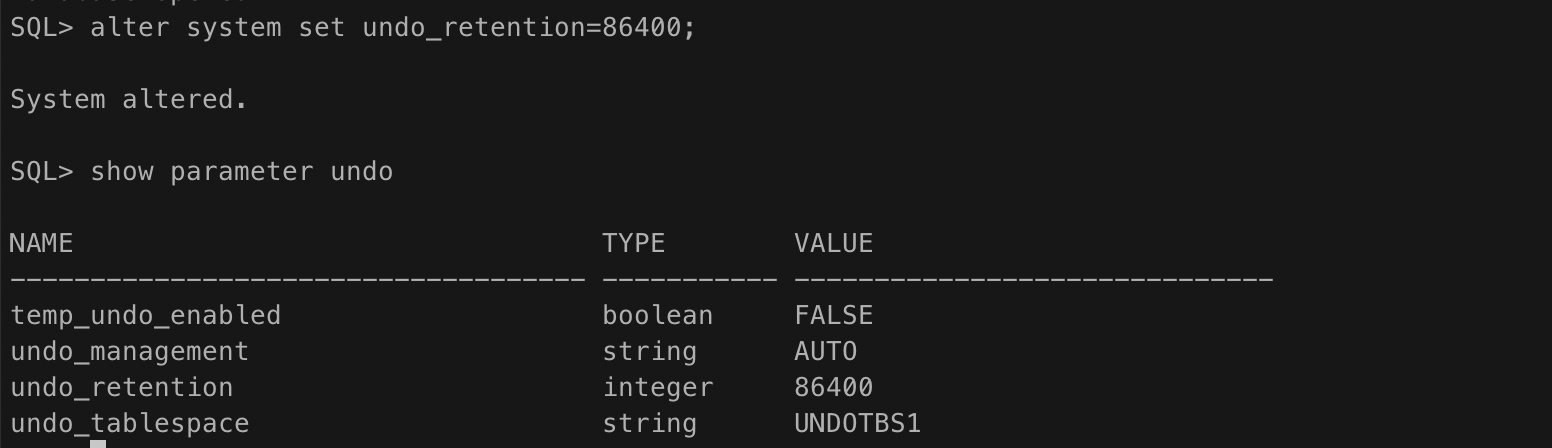Click the integer type entry
Image resolution: width=1552 pixels, height=448 pixels.
pos(657,388)
